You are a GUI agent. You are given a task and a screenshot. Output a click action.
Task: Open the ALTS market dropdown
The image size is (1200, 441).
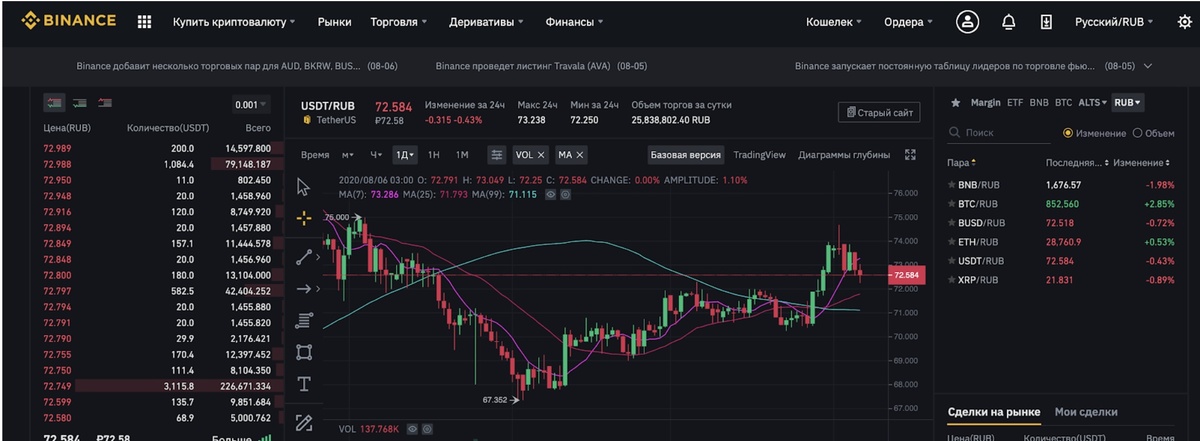pos(1094,102)
